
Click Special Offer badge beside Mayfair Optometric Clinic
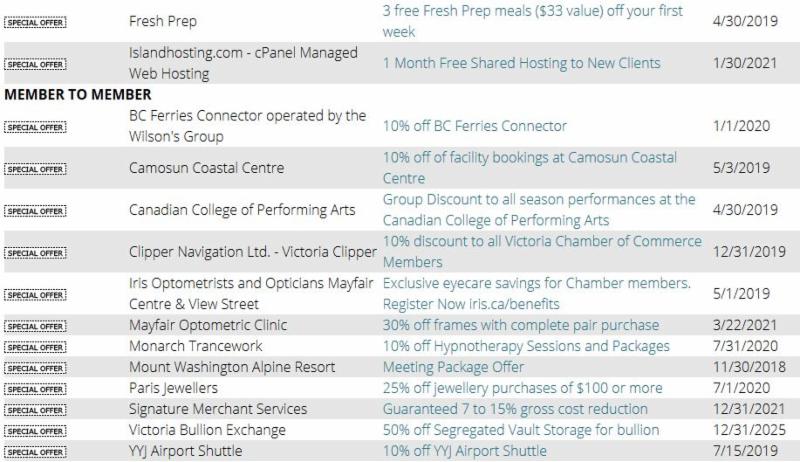tap(35, 326)
